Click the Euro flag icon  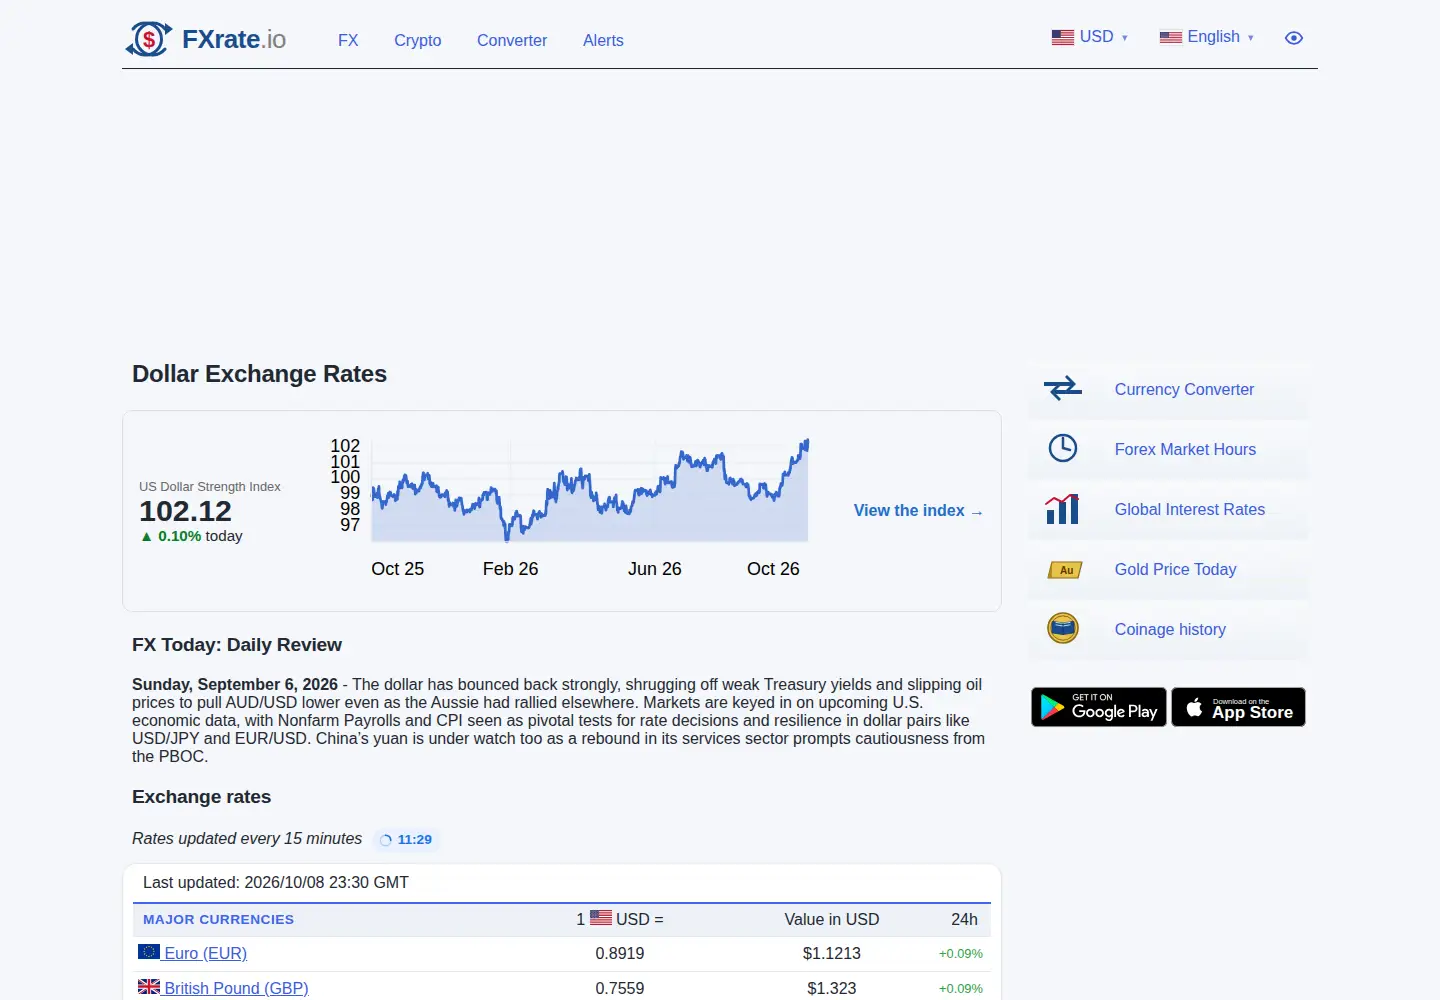tap(149, 951)
